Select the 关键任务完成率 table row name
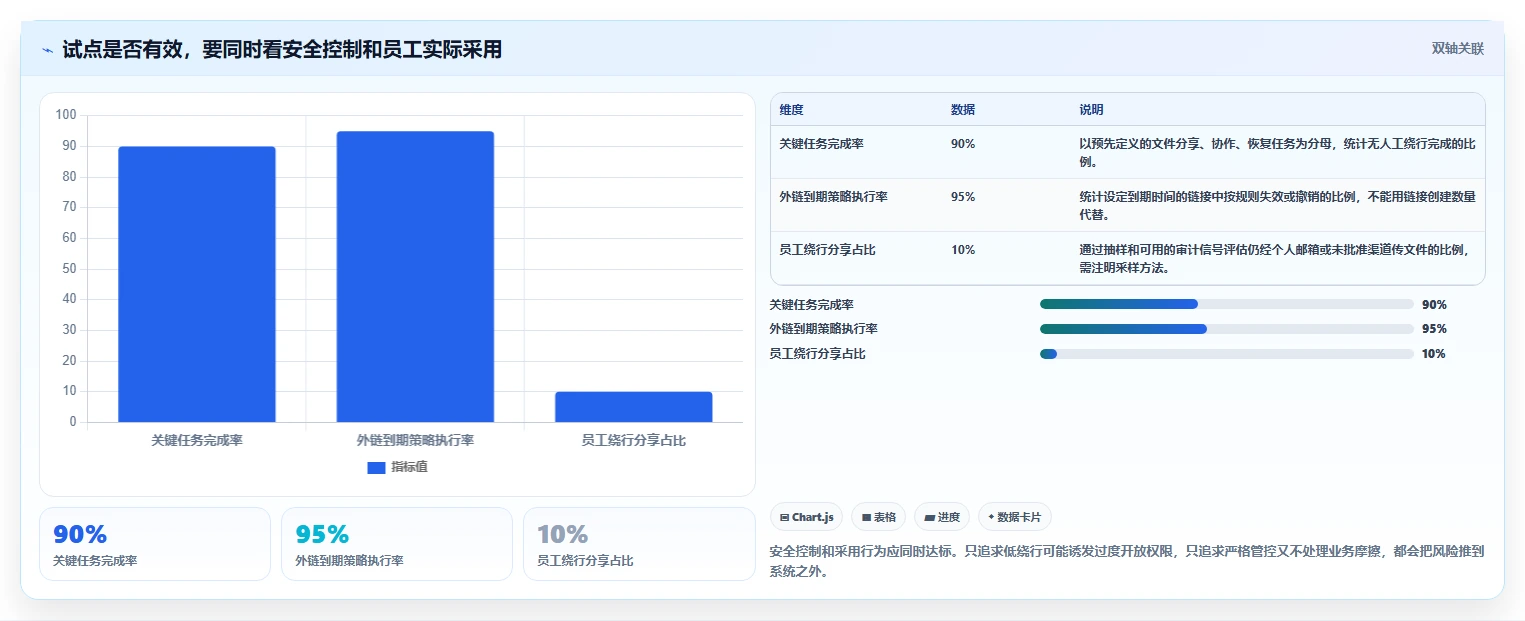1525x621 pixels. (x=821, y=144)
